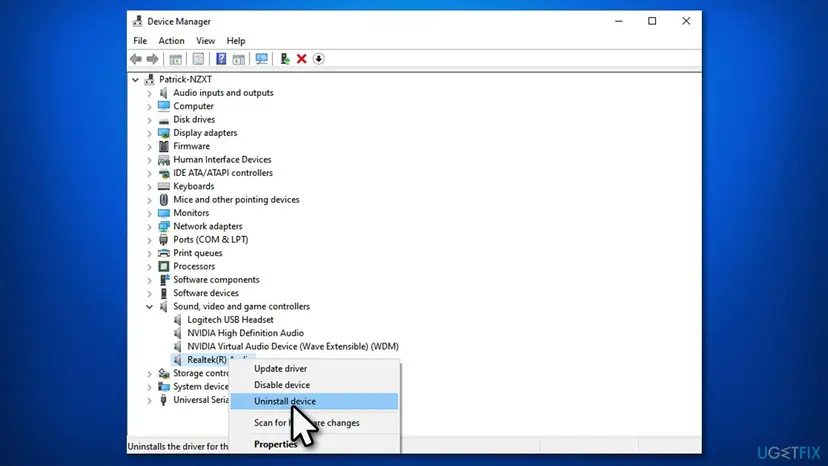Expand the IDE ATA/ATAPI controllers category

(x=149, y=173)
